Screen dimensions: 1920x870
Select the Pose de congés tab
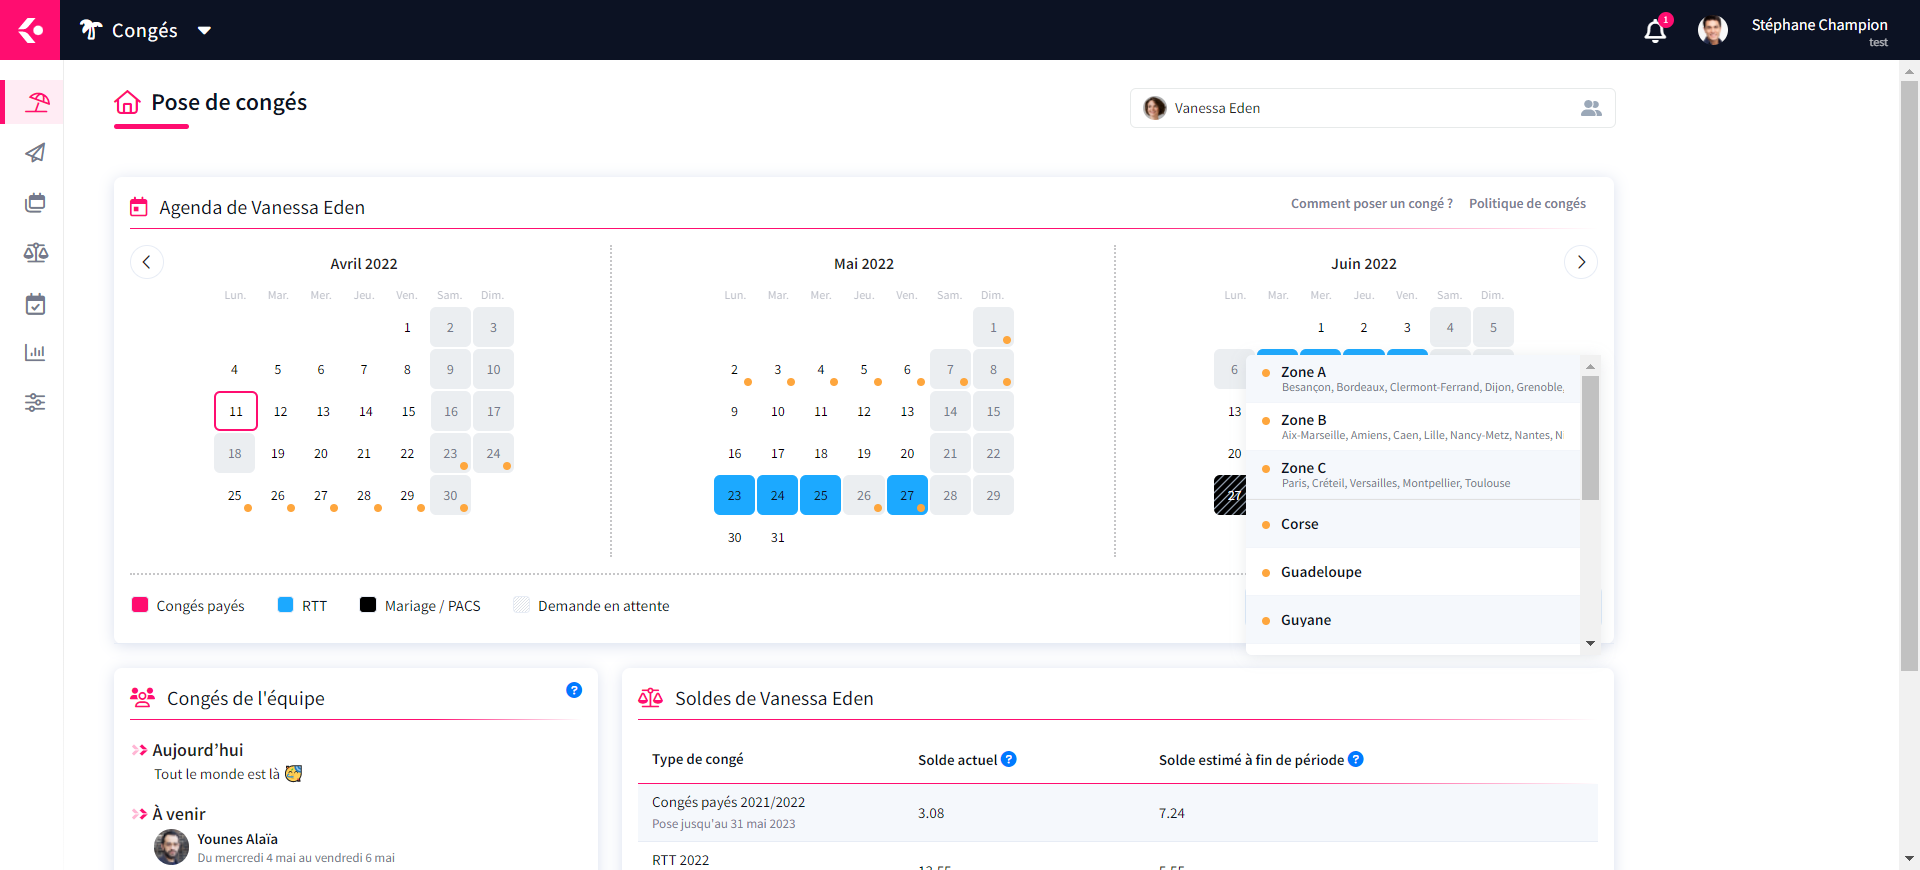[x=229, y=102]
